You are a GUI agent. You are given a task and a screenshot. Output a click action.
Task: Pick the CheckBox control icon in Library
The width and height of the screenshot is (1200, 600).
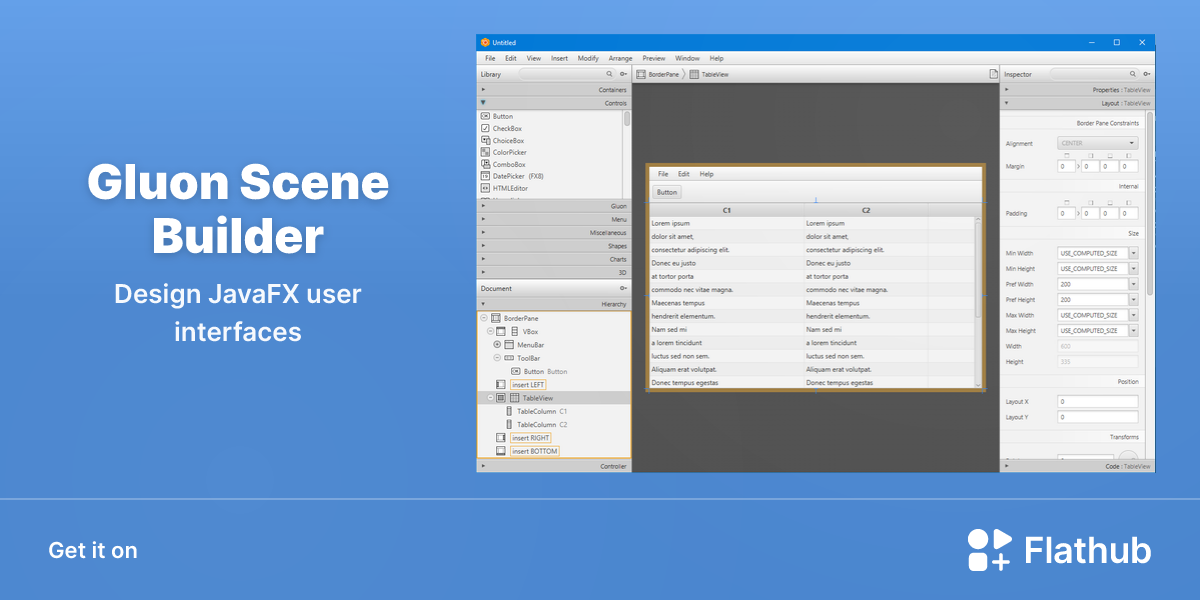pos(485,128)
